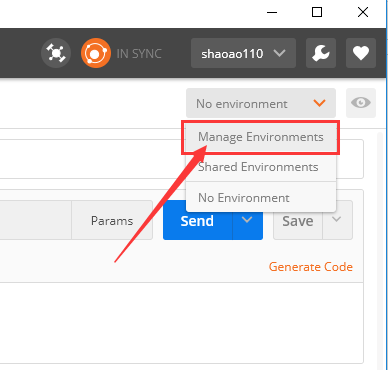Click the interceptor satellite icon in header
This screenshot has width=388, height=370.
click(56, 53)
